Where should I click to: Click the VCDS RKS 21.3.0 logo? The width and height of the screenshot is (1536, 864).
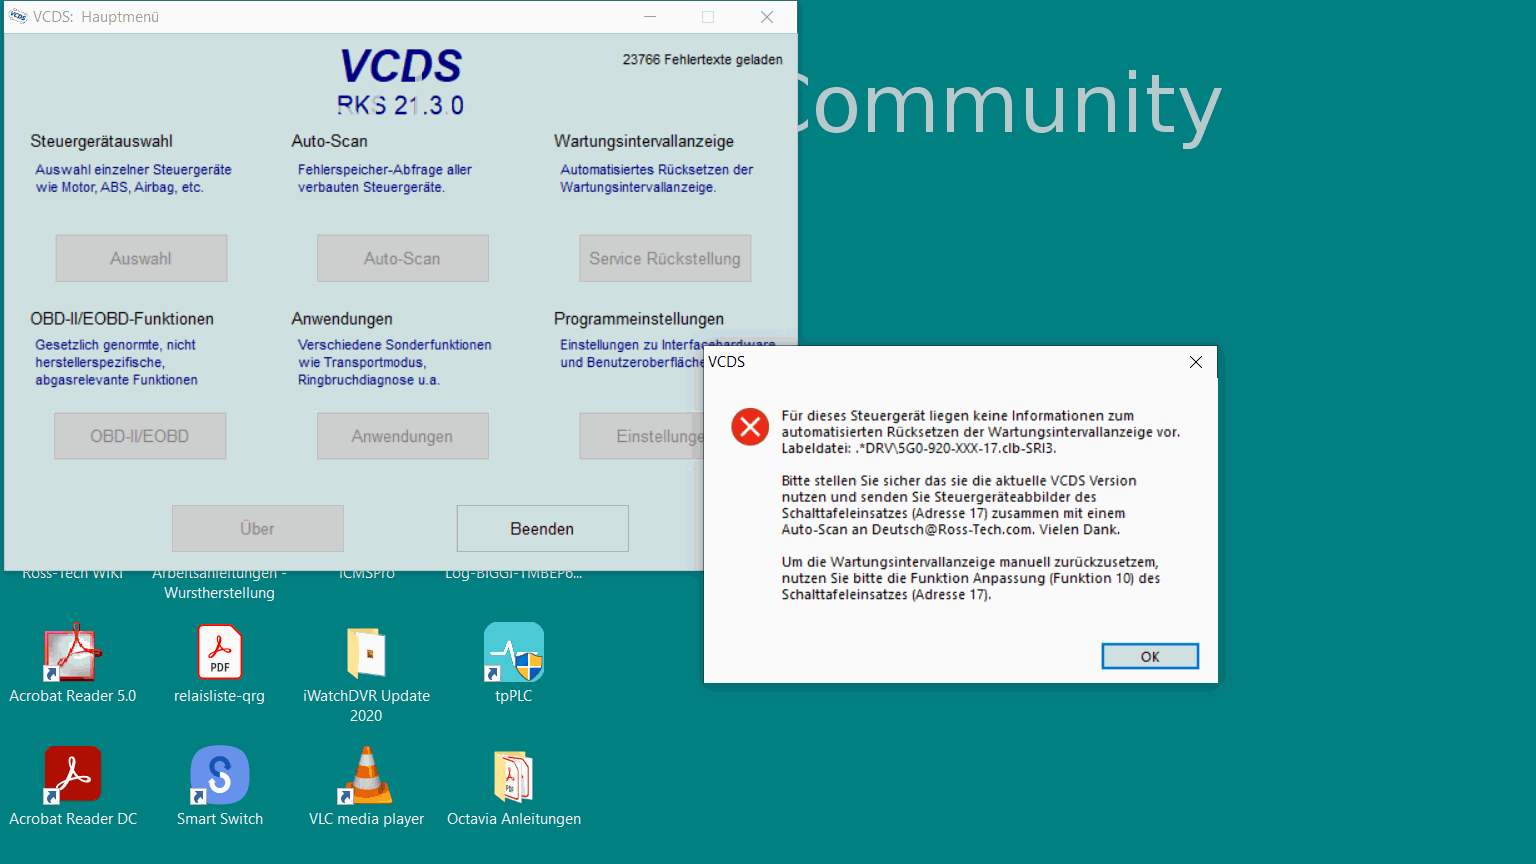click(400, 83)
